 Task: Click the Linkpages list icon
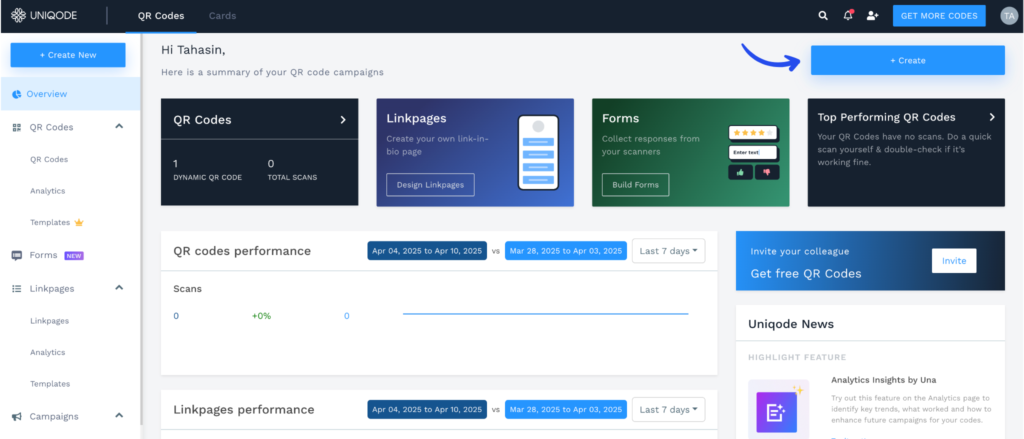pyautogui.click(x=16, y=288)
